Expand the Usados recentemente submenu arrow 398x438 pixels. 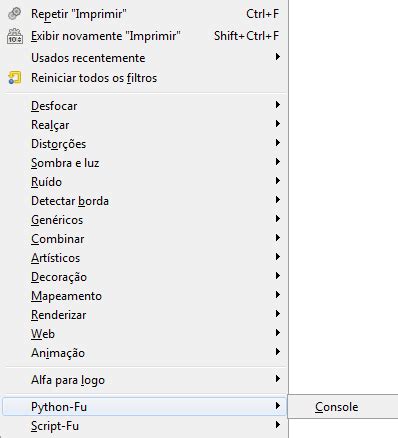pos(277,57)
